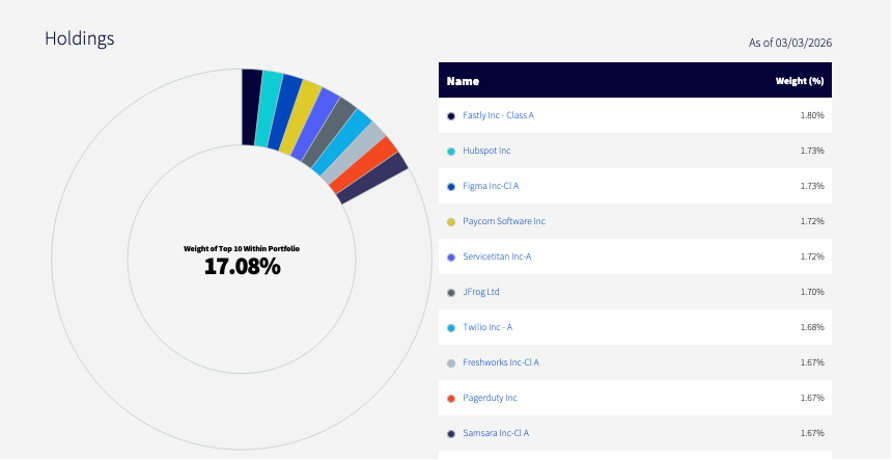Click the orange dot beside Pagerduty Inc
892x460 pixels.
click(x=451, y=398)
